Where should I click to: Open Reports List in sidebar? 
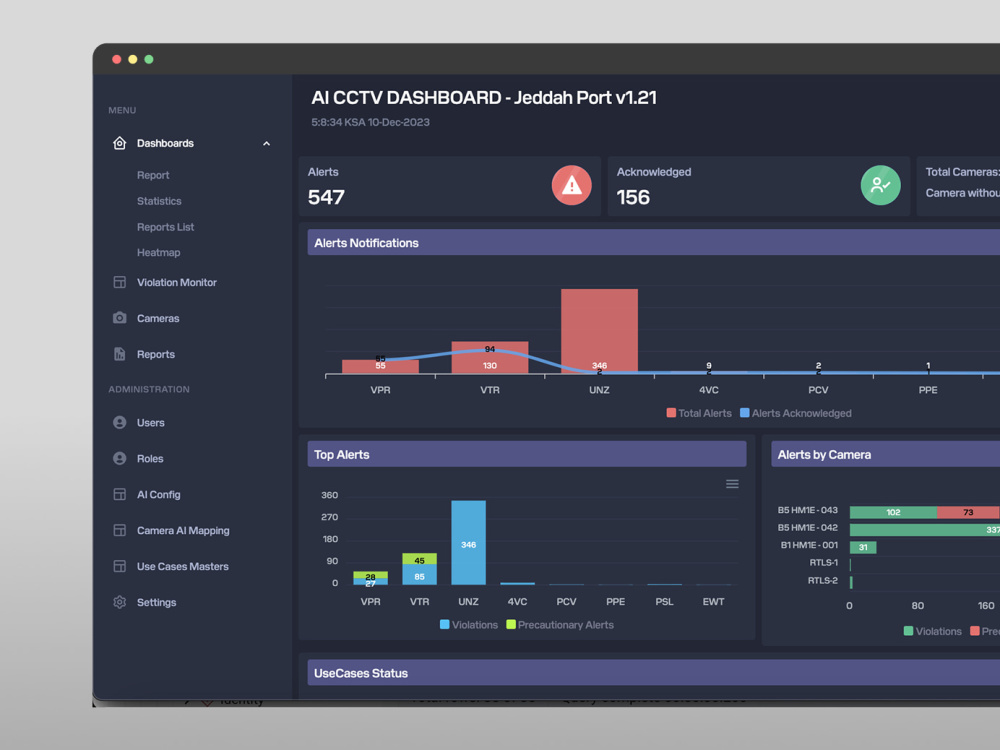point(165,227)
